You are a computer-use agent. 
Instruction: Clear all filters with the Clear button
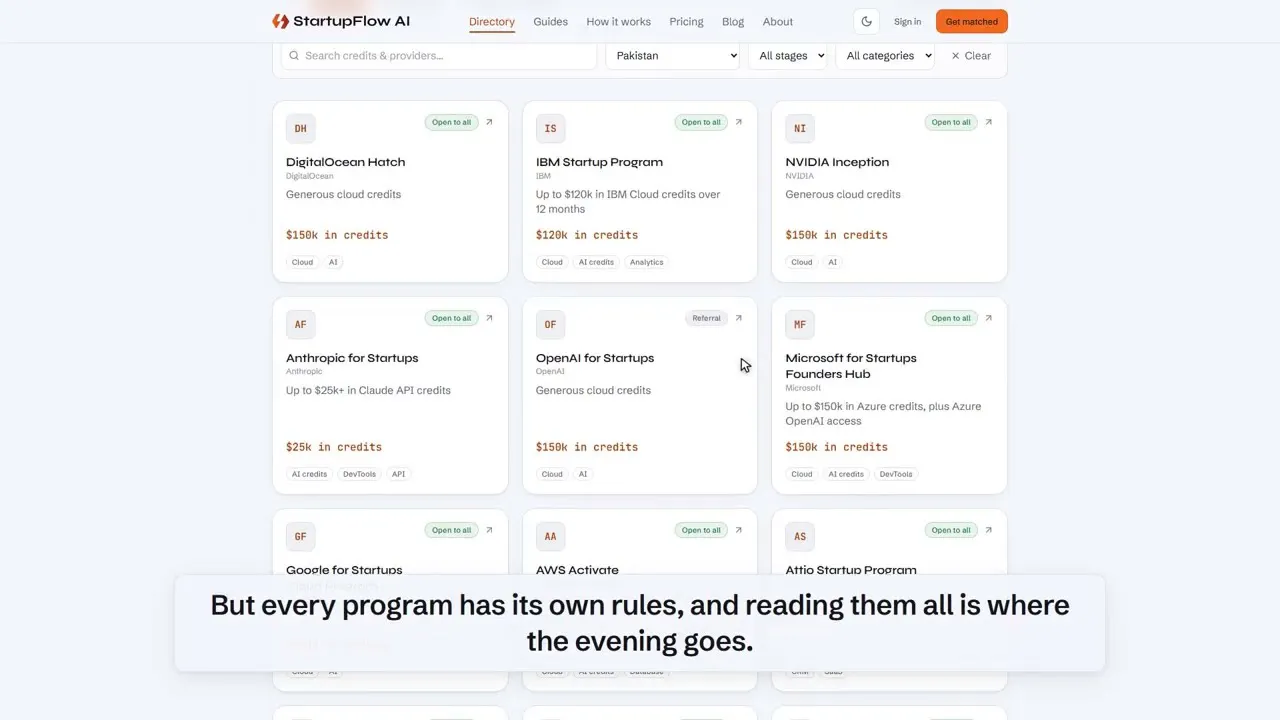click(x=971, y=56)
